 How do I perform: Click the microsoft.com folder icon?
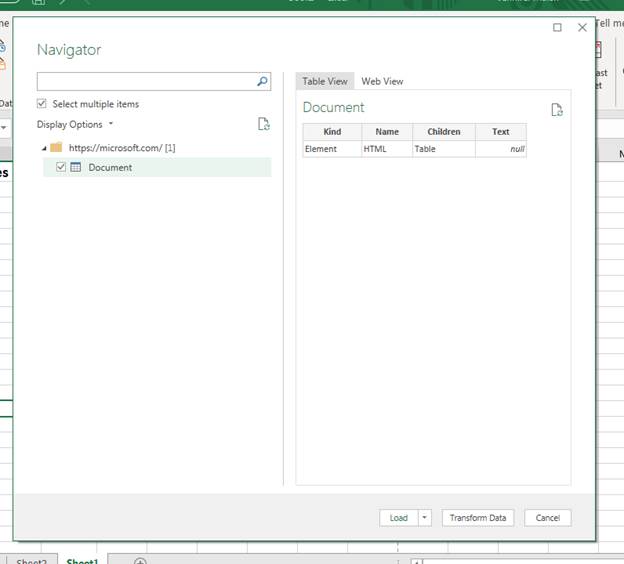pos(56,147)
